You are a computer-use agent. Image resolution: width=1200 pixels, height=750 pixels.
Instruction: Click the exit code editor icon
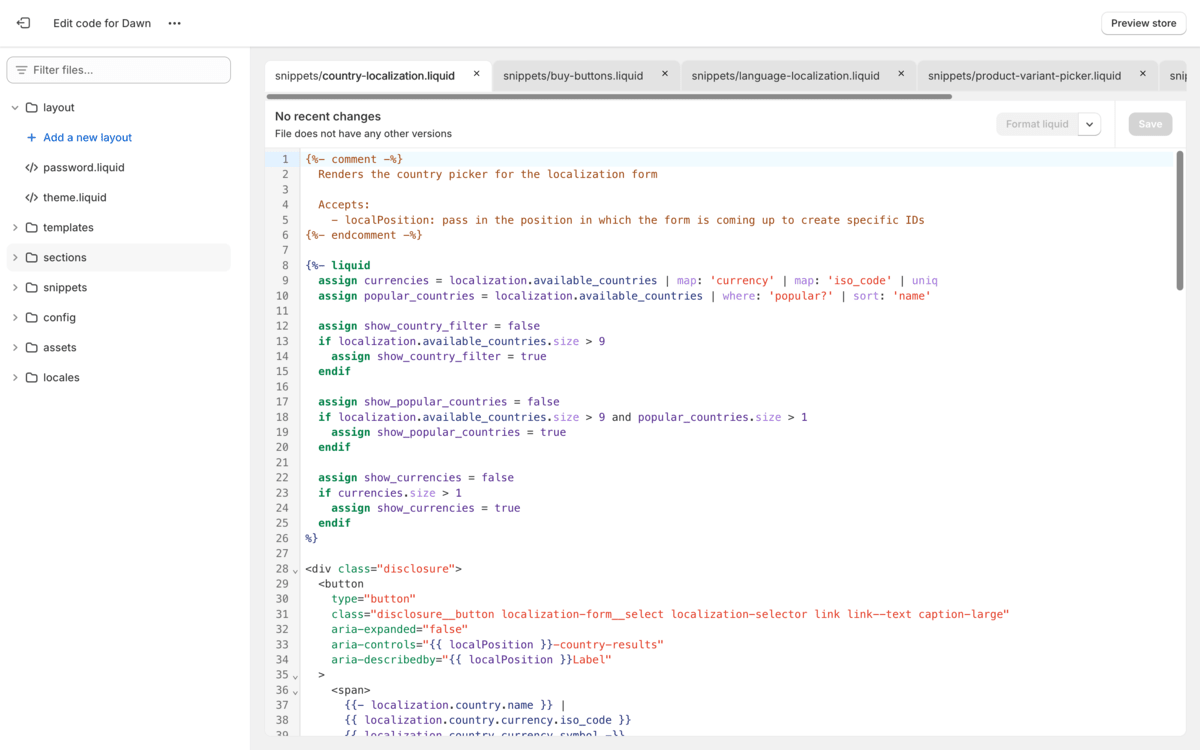point(22,22)
